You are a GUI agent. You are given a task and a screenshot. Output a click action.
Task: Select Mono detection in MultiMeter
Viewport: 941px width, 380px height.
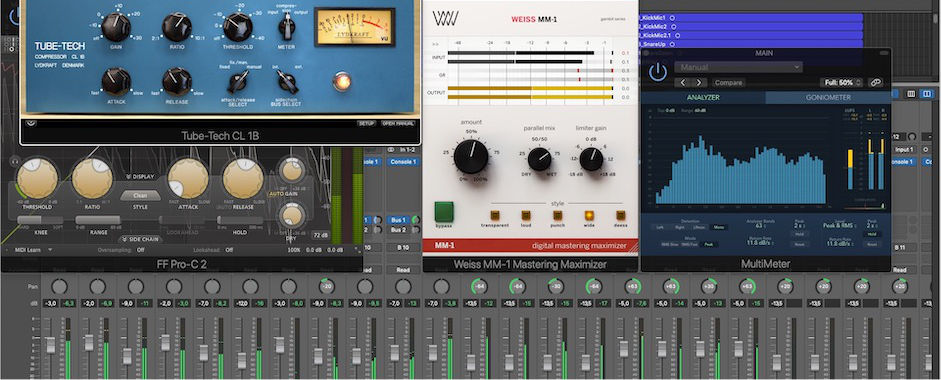pyautogui.click(x=718, y=227)
